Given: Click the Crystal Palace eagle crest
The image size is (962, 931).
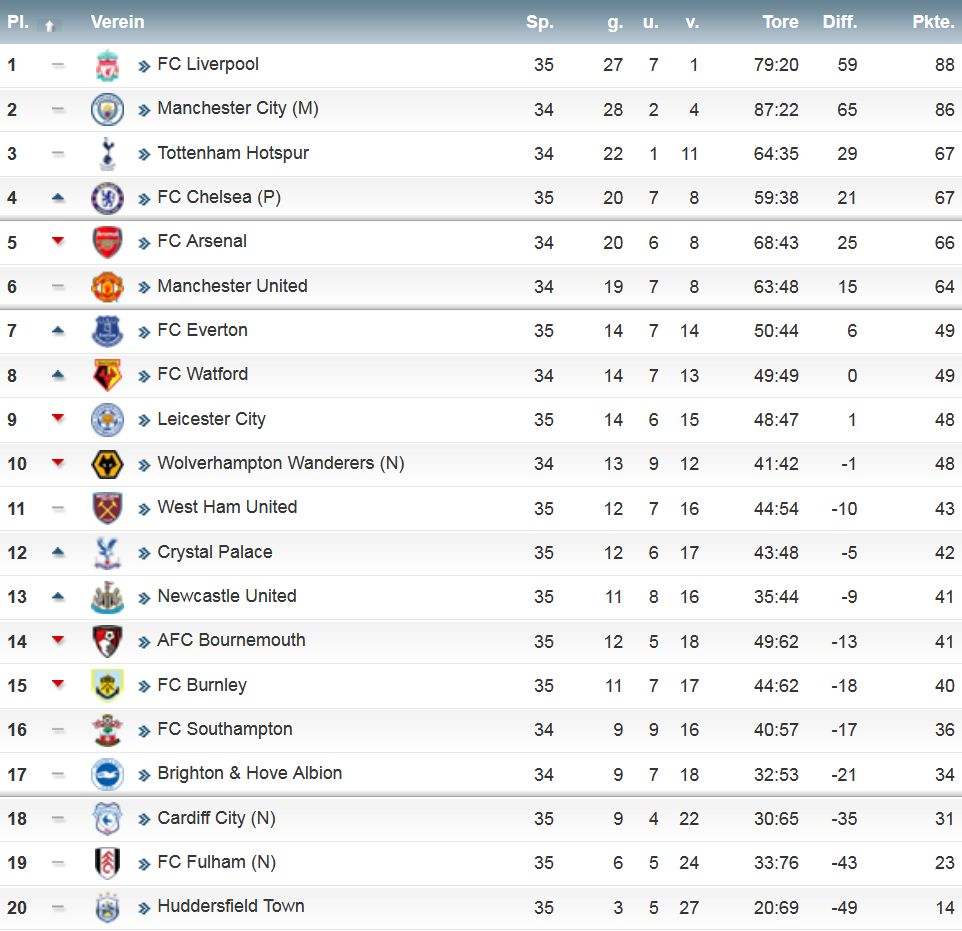Looking at the screenshot, I should [107, 552].
